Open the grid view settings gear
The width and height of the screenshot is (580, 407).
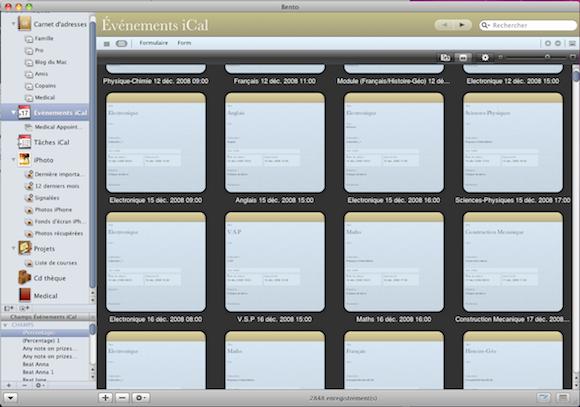coord(485,57)
